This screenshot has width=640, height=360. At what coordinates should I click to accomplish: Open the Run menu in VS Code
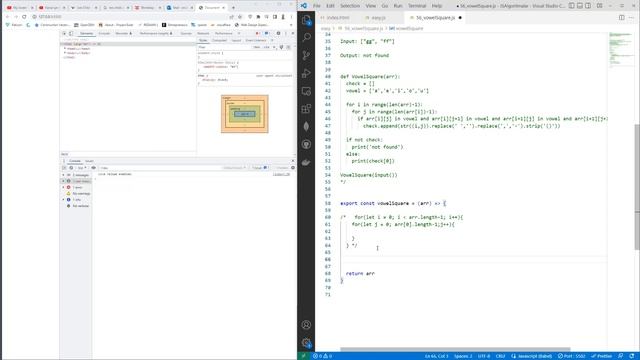398,6
